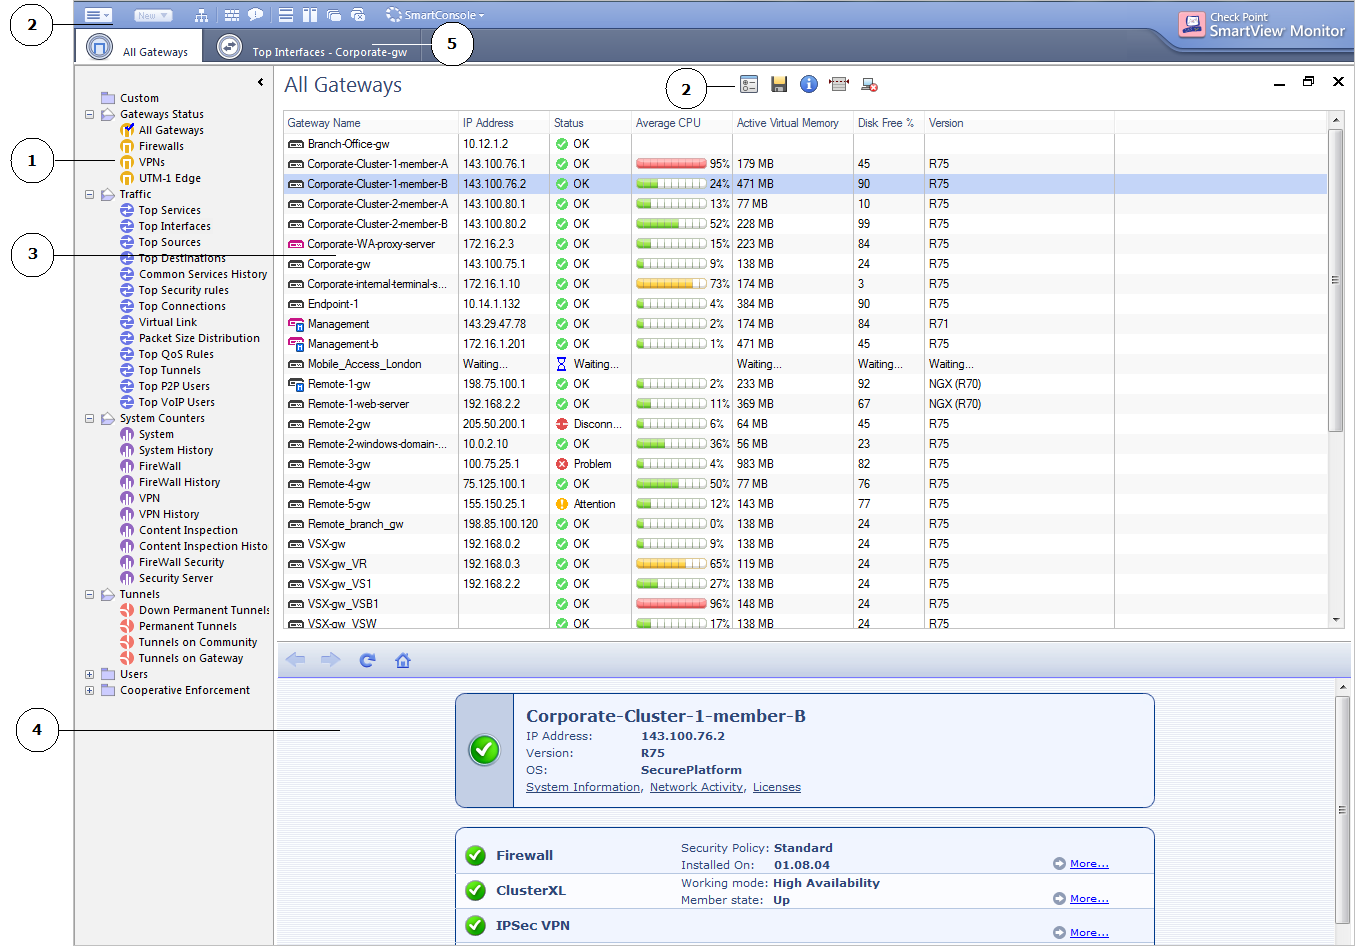Open Tunnels on Gateway view

pyautogui.click(x=191, y=658)
